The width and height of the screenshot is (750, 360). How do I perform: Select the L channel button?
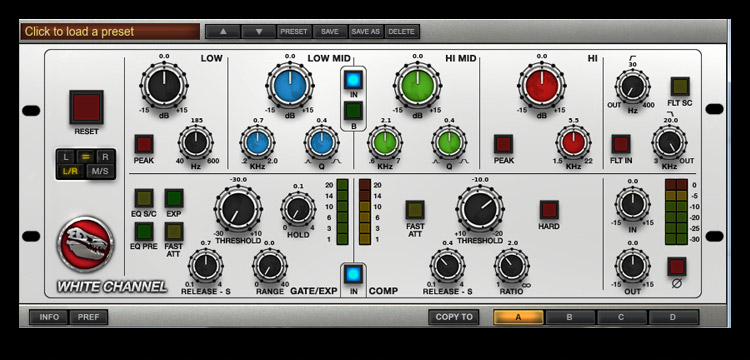point(66,156)
